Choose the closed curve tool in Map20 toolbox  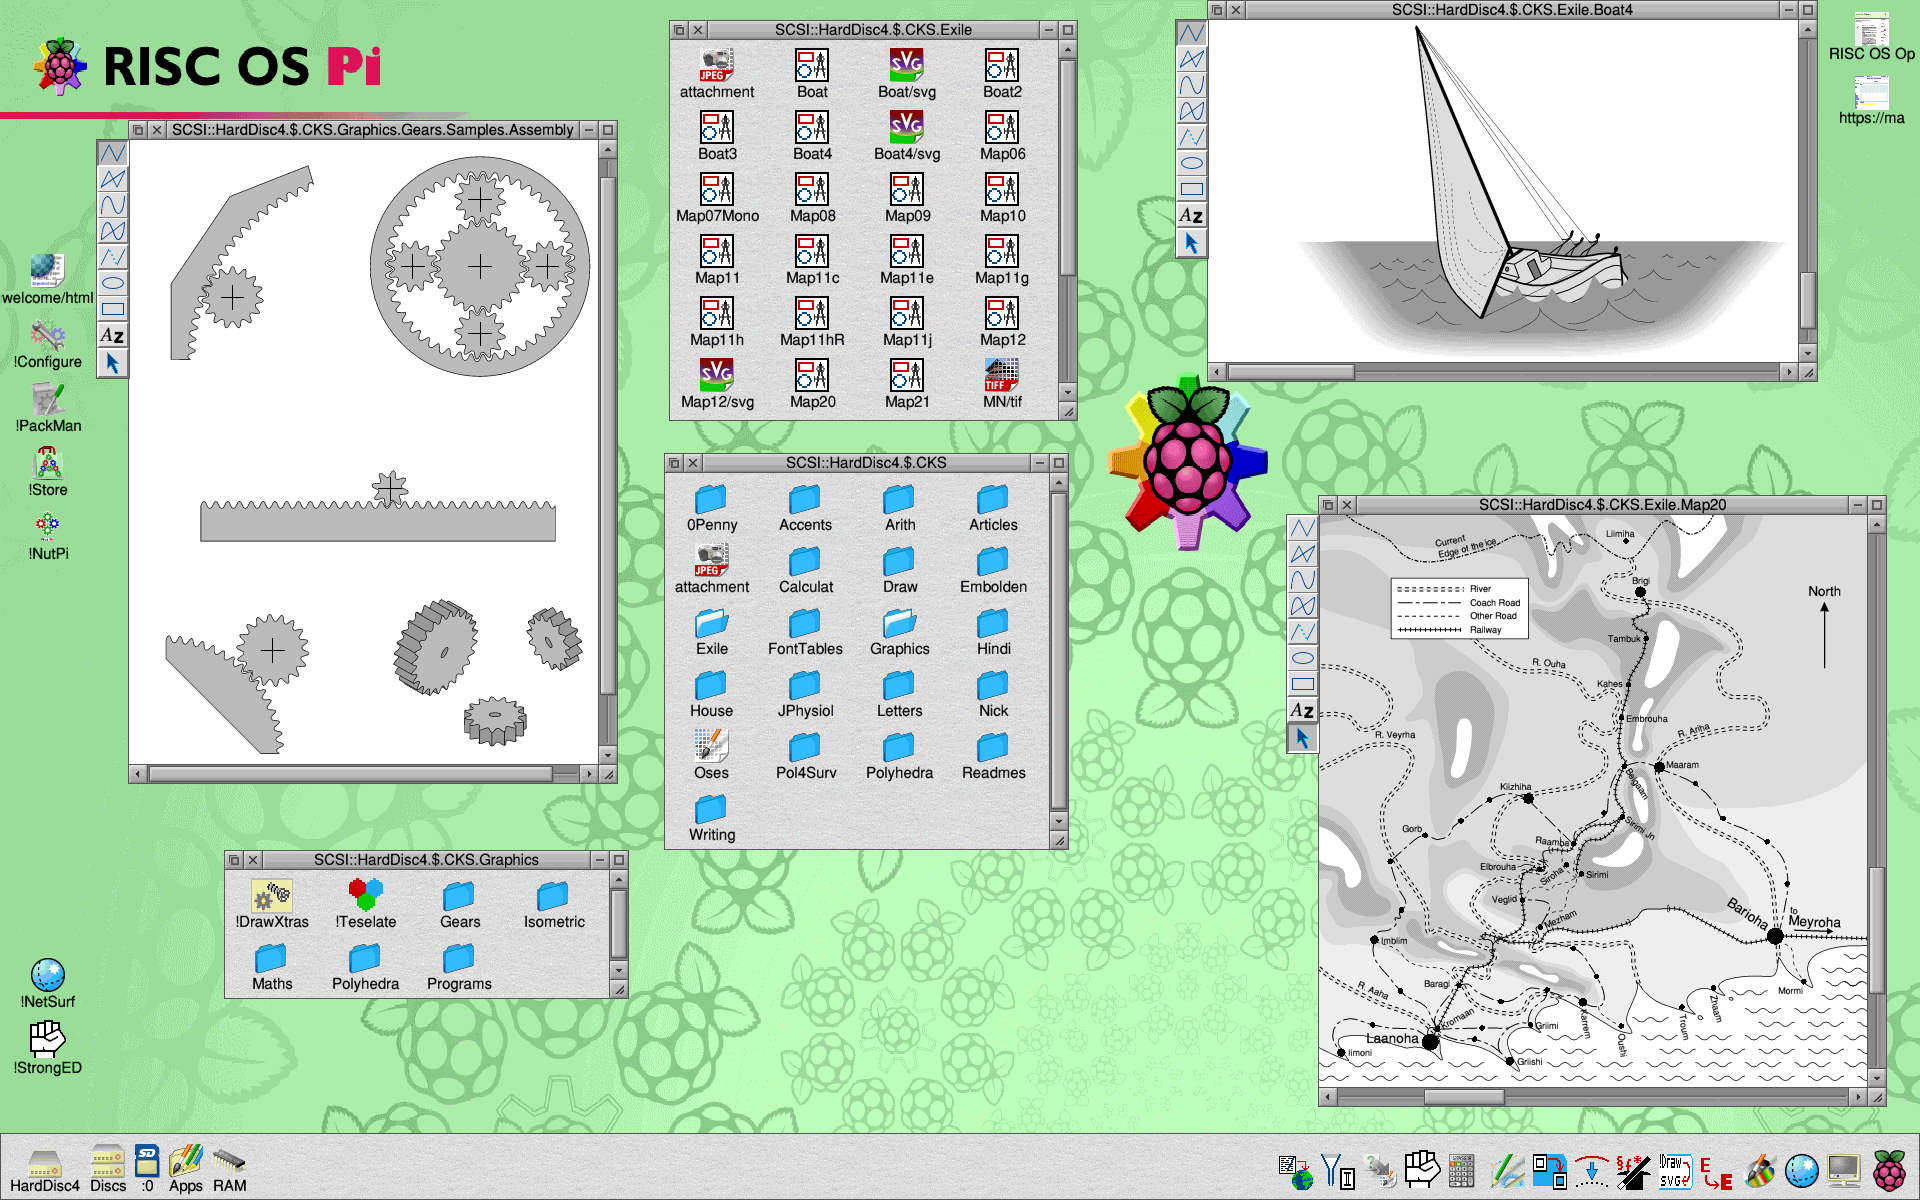(1302, 606)
